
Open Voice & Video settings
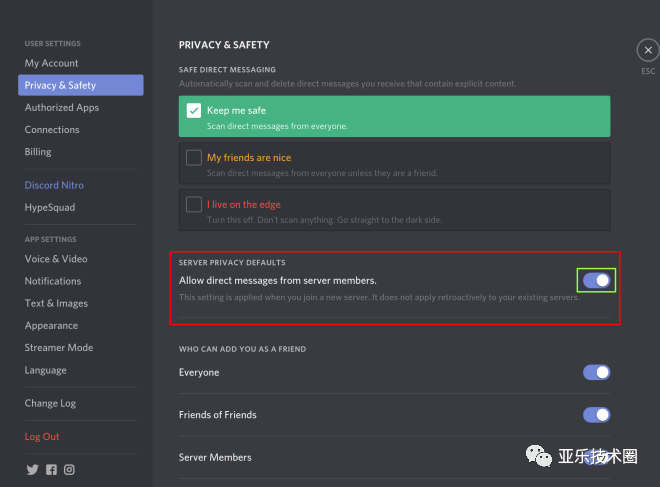click(56, 259)
